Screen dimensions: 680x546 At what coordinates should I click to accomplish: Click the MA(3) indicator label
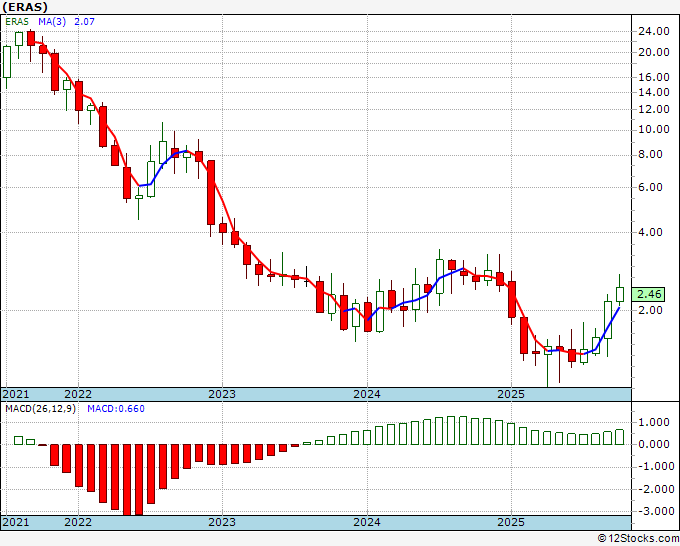click(52, 22)
